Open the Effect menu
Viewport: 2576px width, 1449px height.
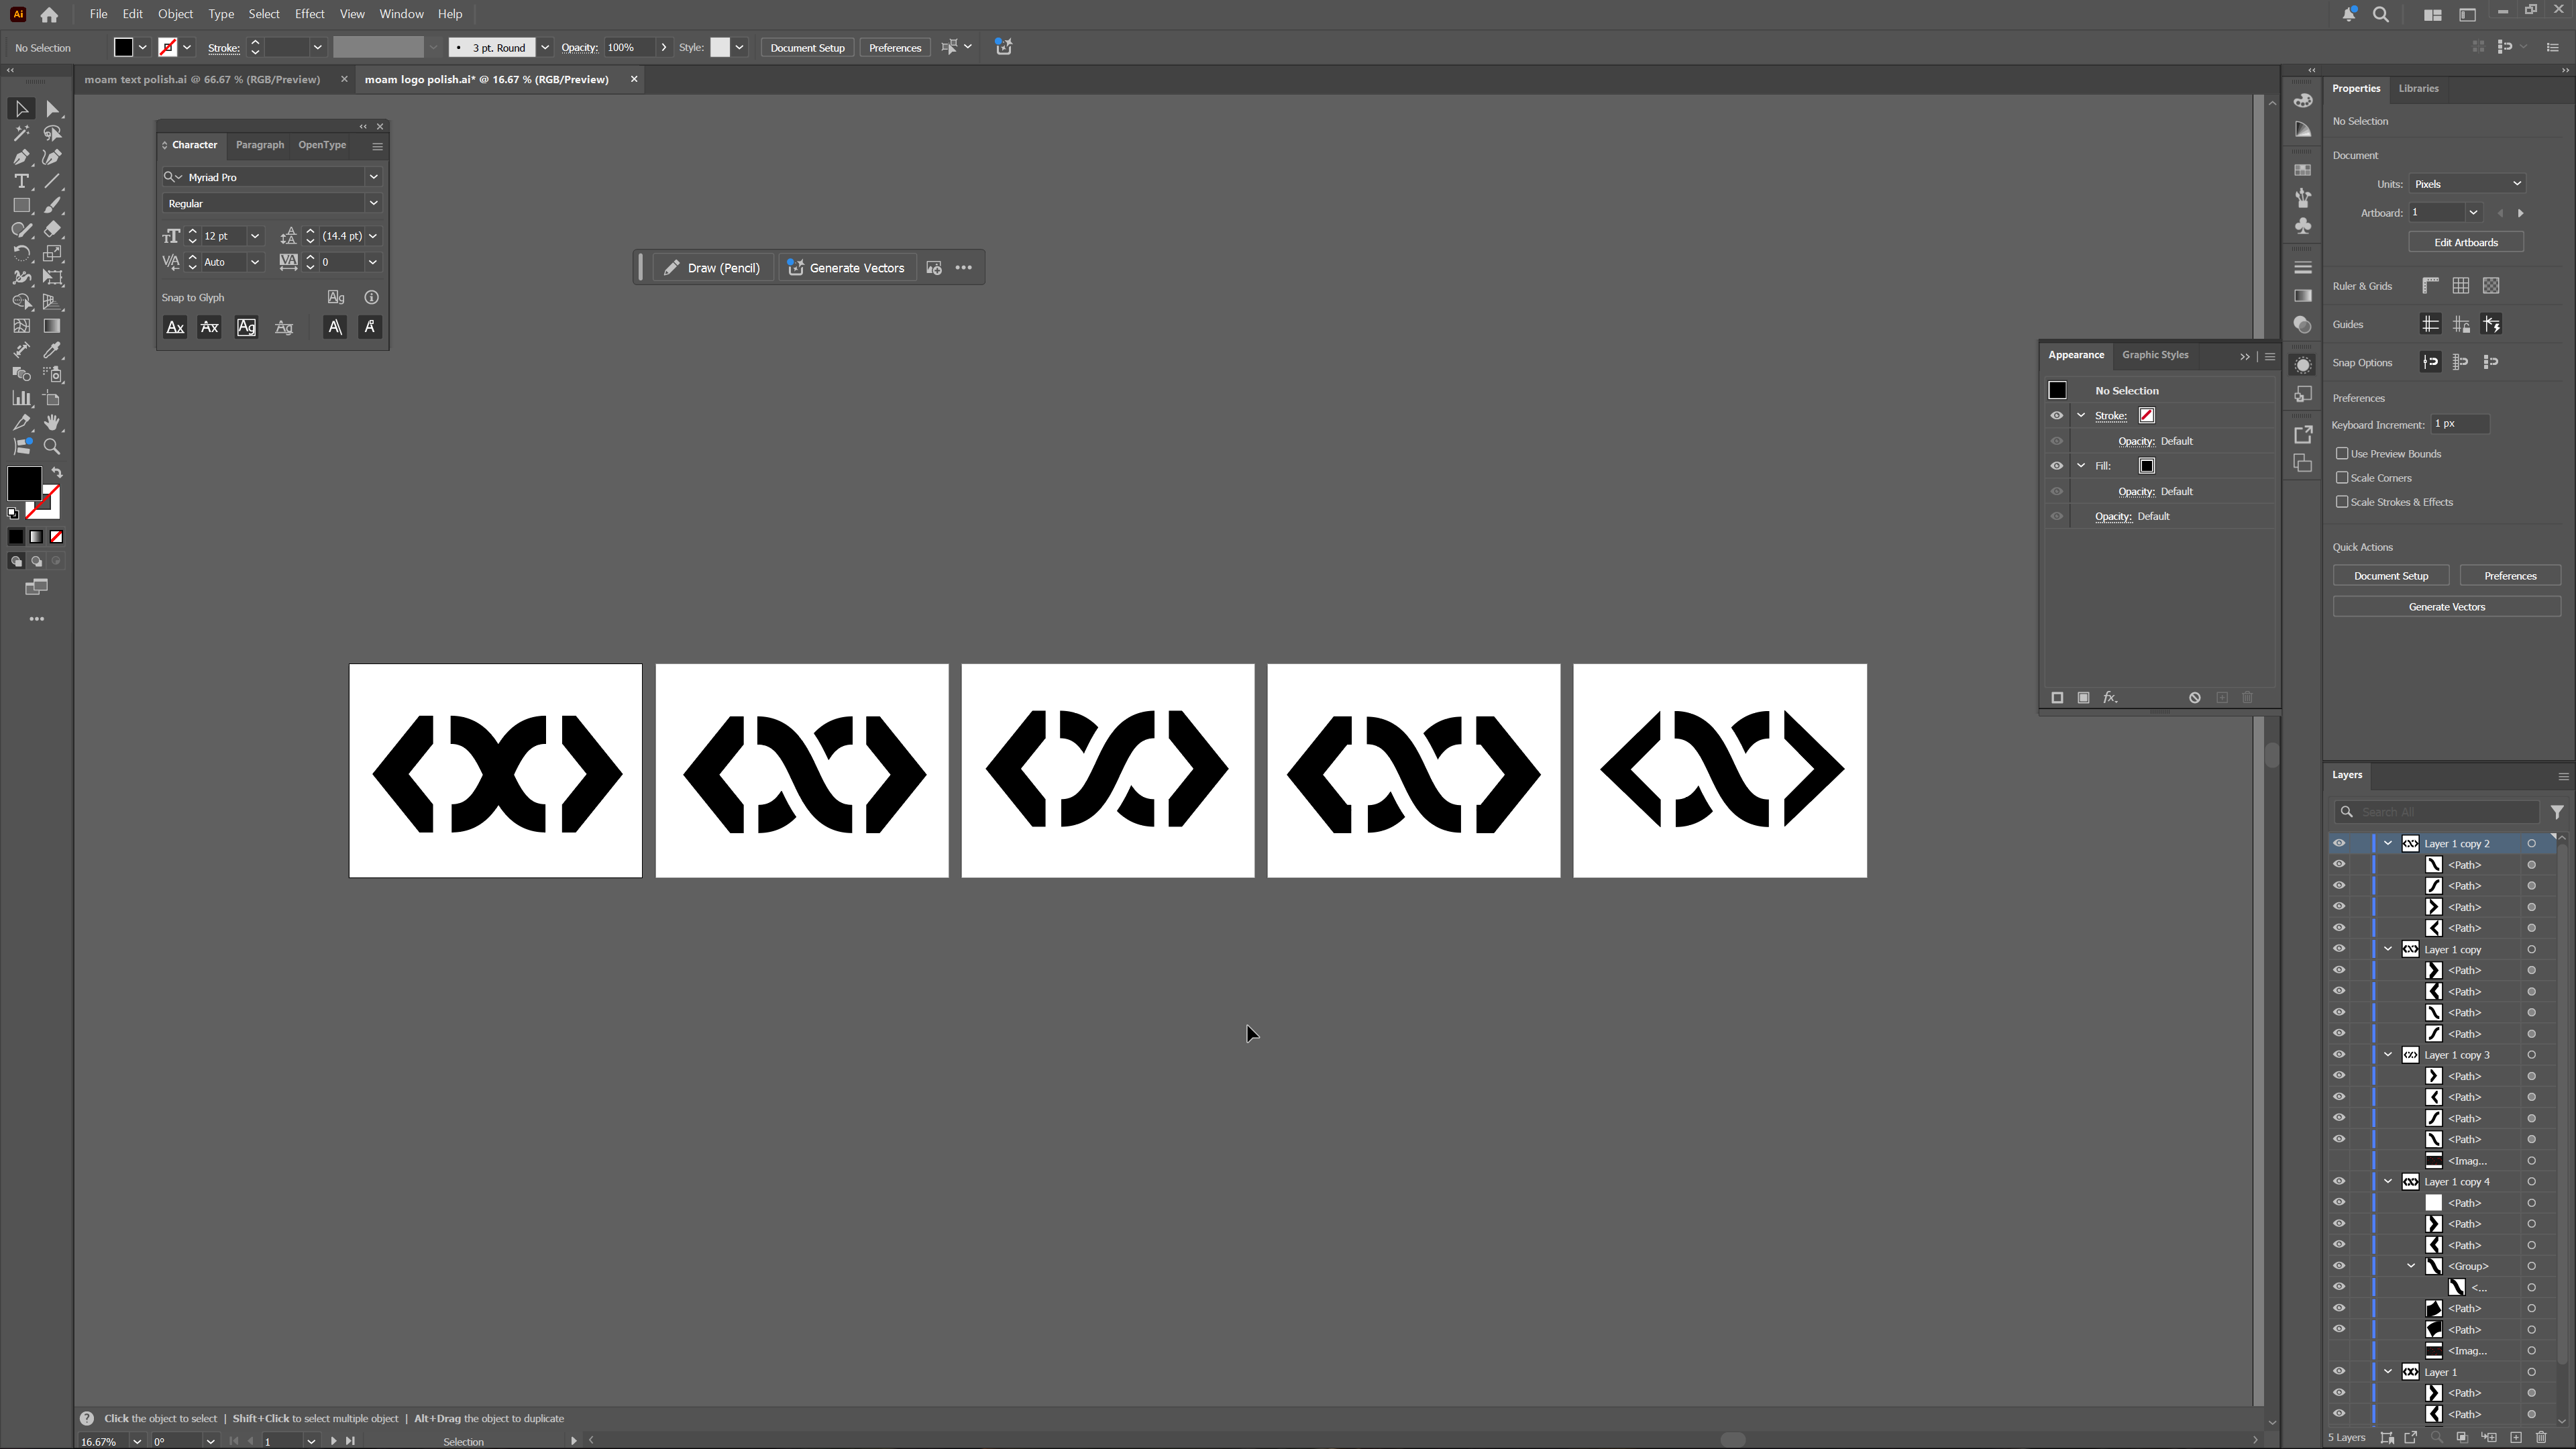point(309,14)
